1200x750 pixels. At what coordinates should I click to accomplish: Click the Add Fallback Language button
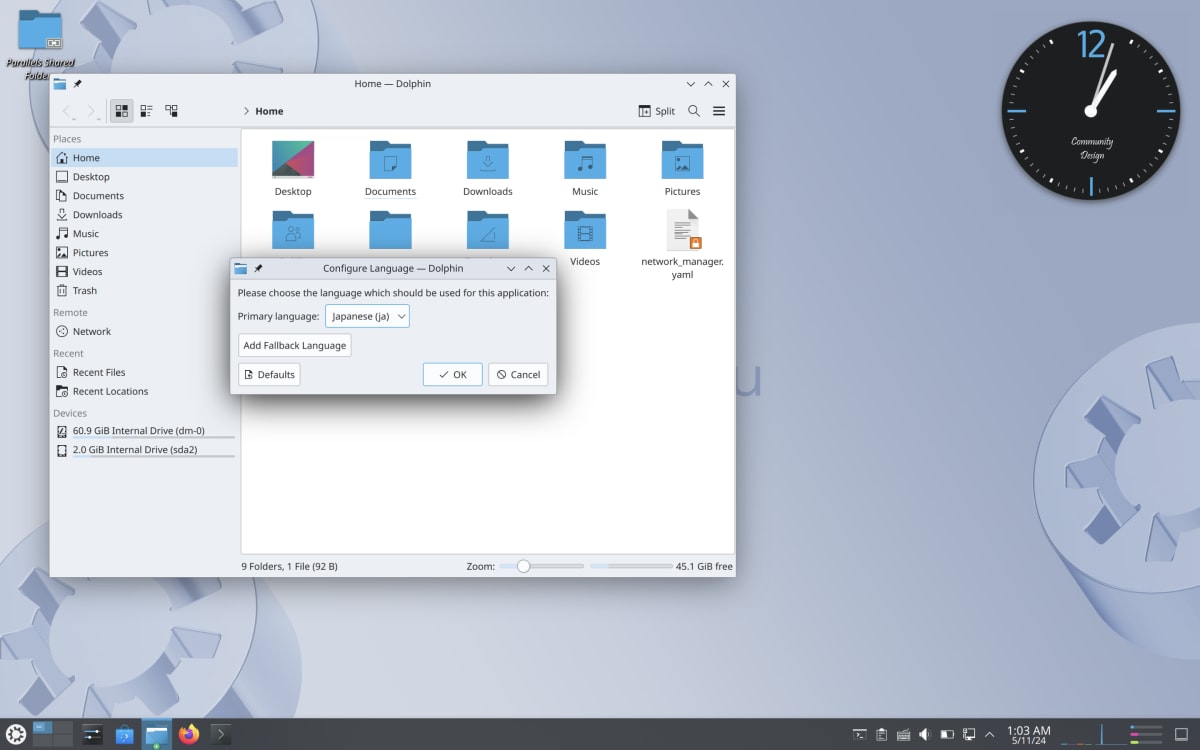tap(295, 345)
